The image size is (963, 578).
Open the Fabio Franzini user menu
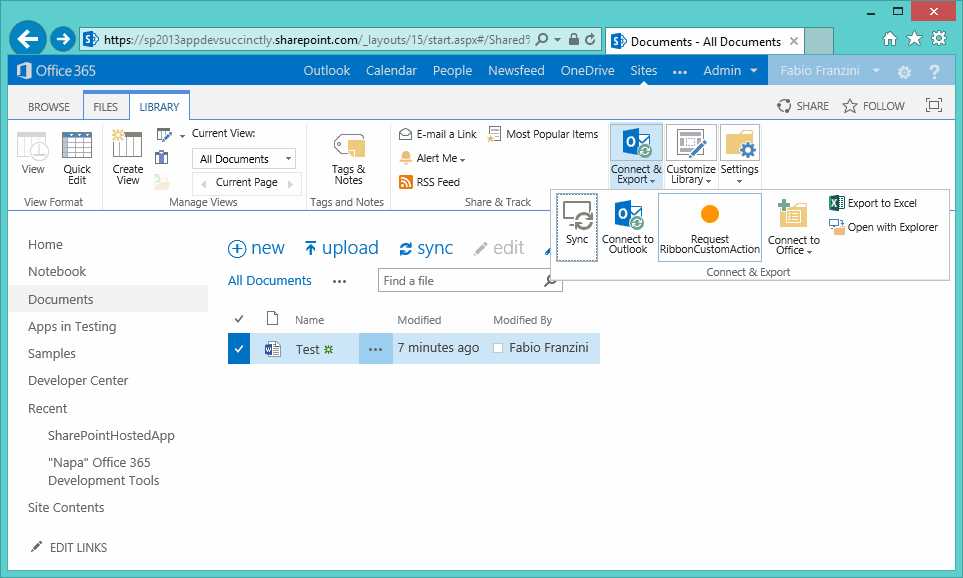pyautogui.click(x=830, y=71)
